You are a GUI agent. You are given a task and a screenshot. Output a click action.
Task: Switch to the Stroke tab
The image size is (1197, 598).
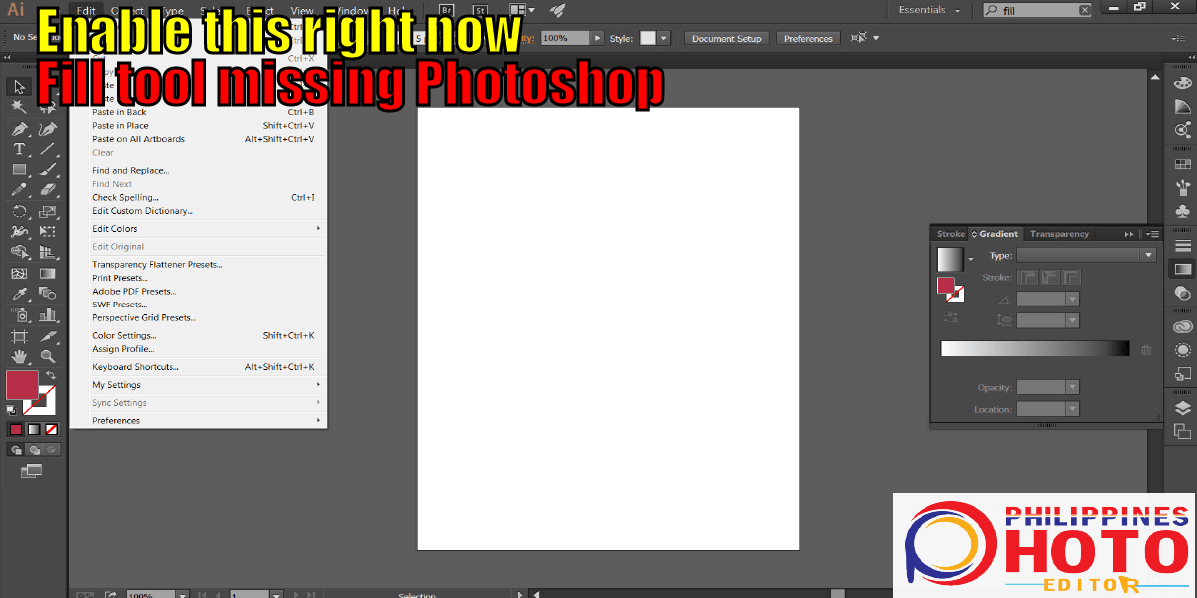950,234
